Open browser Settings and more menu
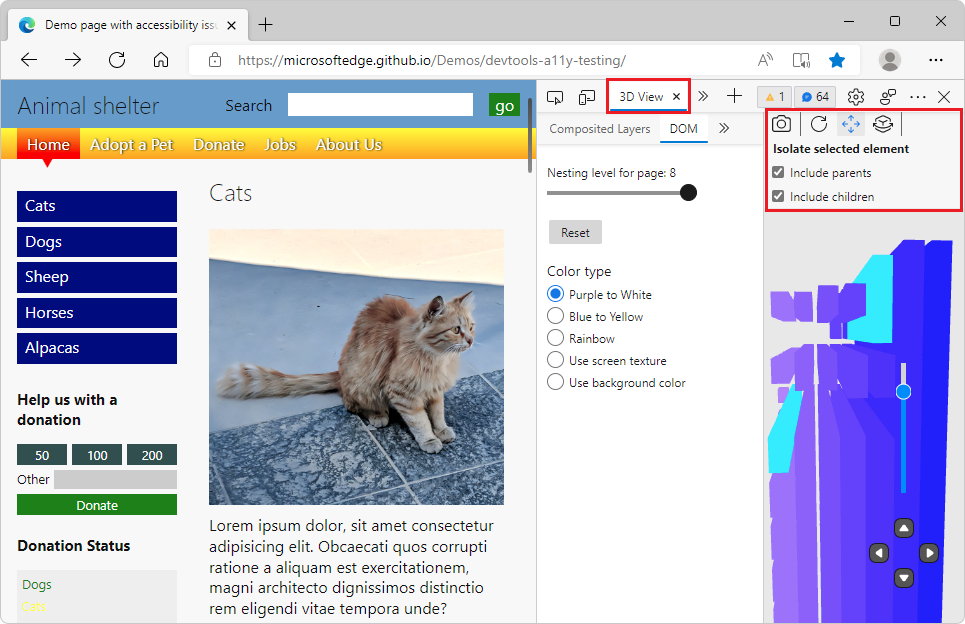Image resolution: width=965 pixels, height=624 pixels. pyautogui.click(x=935, y=60)
